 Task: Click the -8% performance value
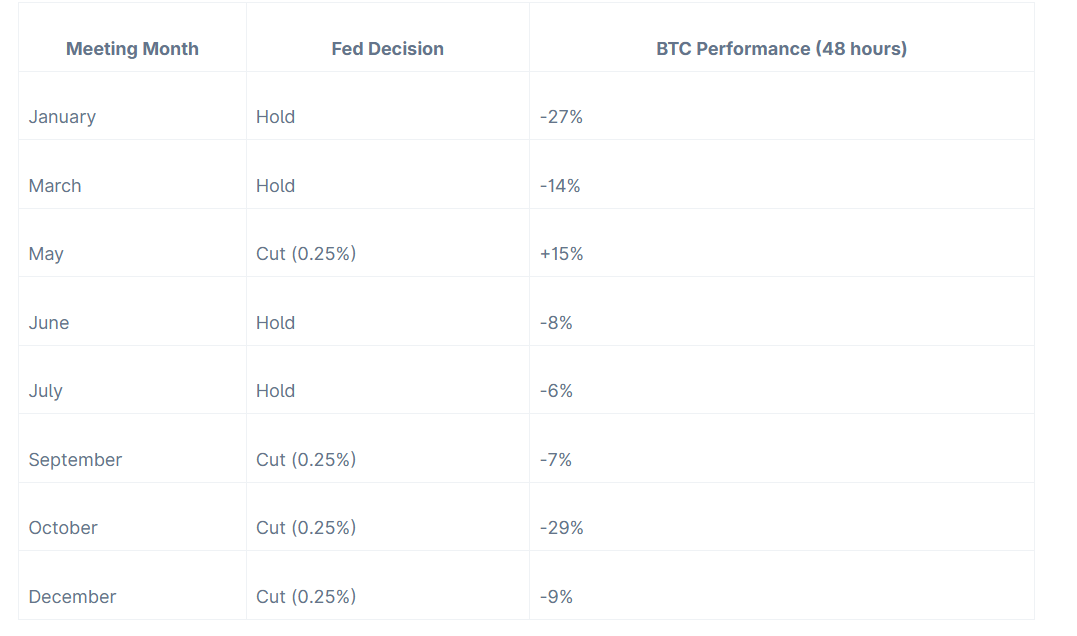coord(556,323)
